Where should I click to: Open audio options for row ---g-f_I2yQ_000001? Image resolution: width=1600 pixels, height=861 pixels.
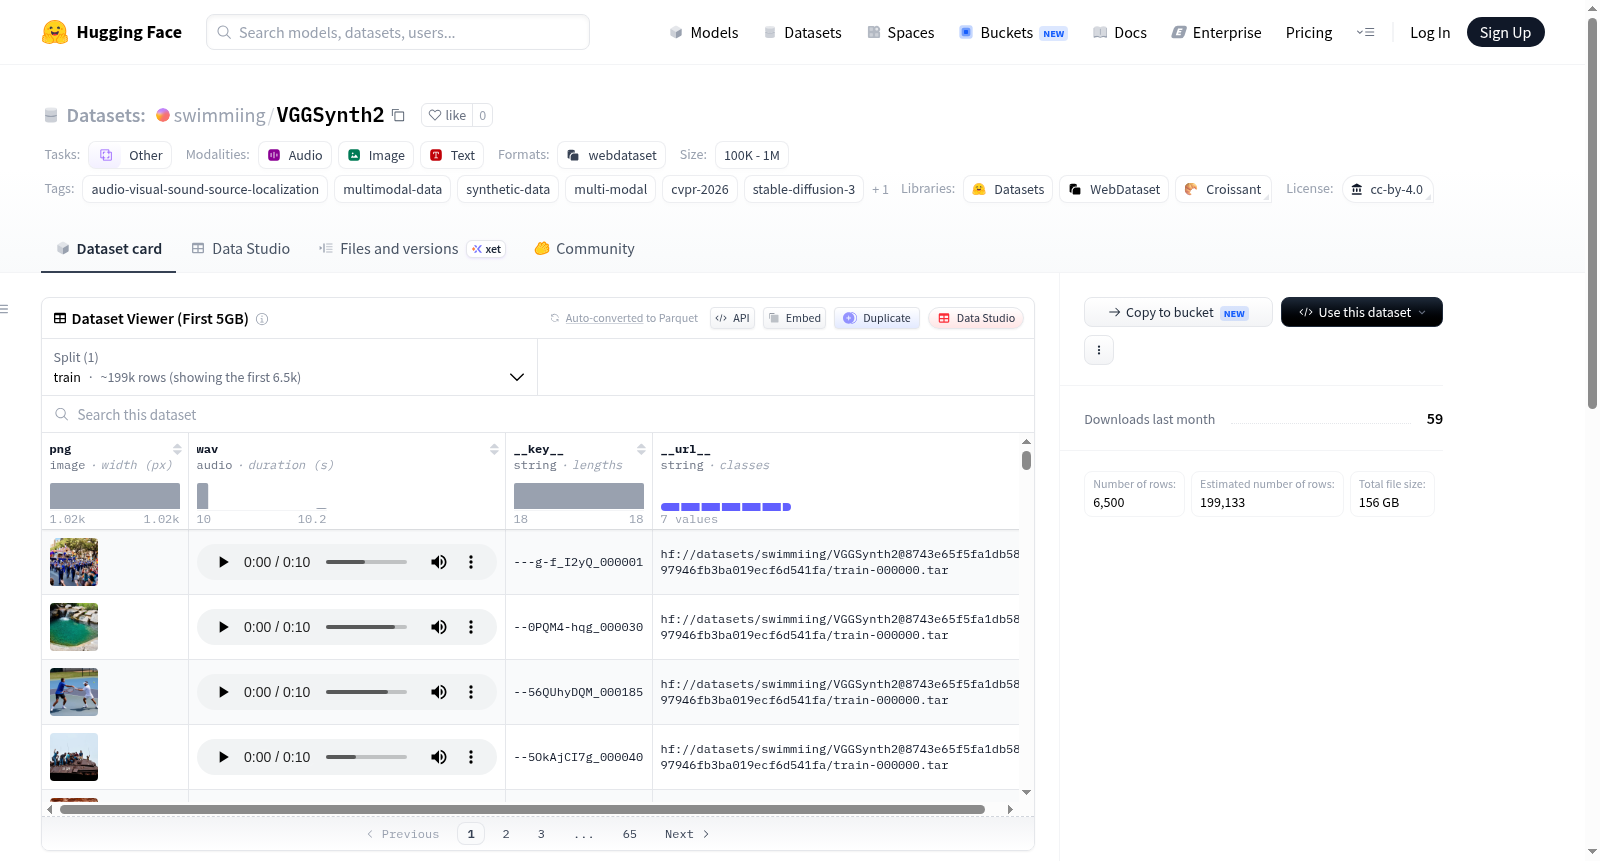pos(471,562)
